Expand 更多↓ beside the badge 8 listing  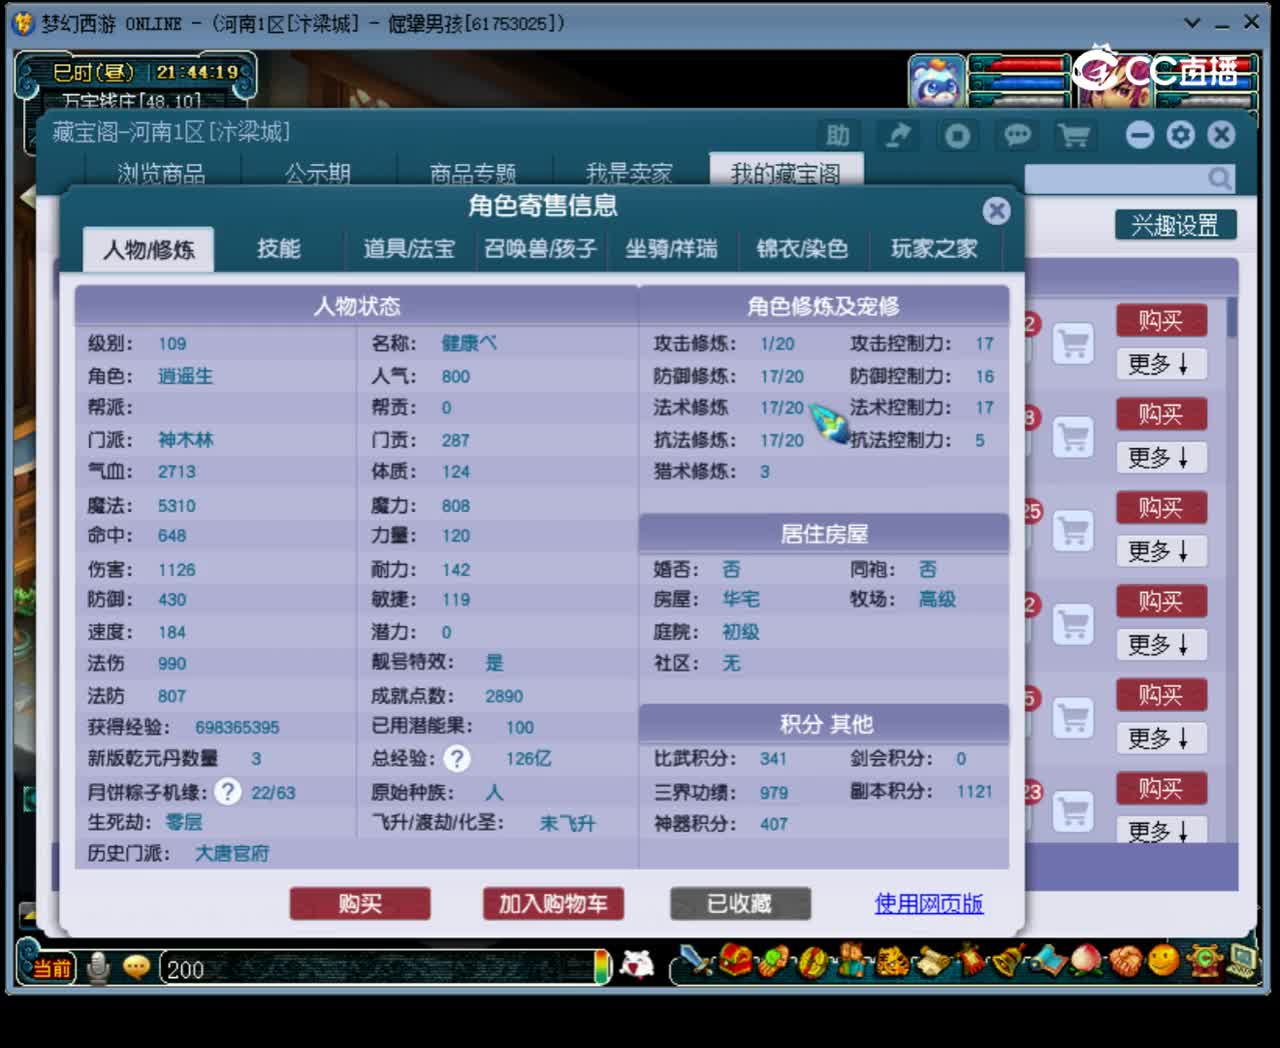tap(1160, 457)
